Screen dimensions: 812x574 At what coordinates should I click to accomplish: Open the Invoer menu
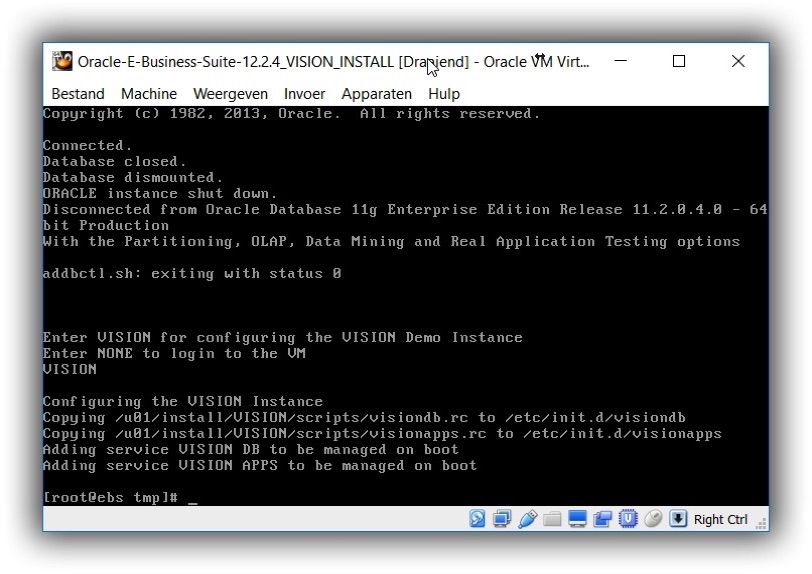point(304,94)
